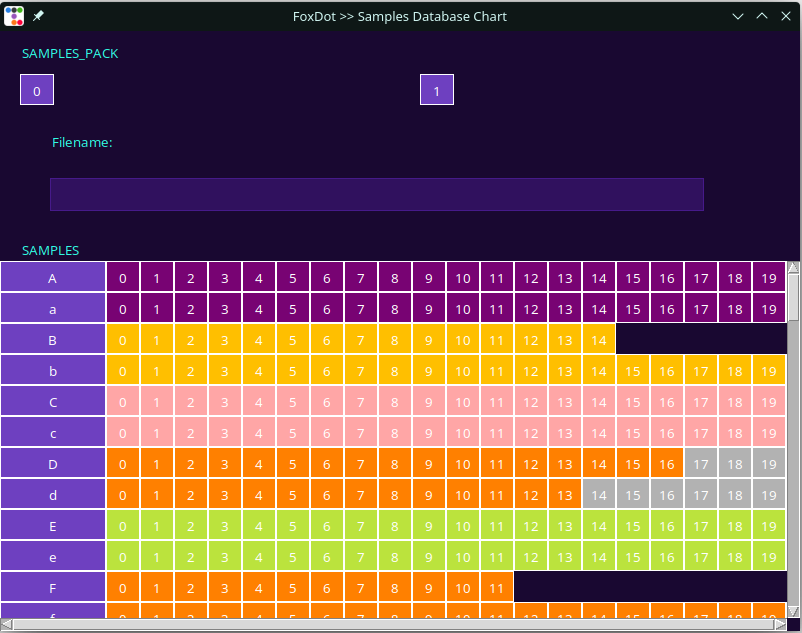Click the vertical scrollbar up arrow
Image resolution: width=802 pixels, height=633 pixels.
point(794,268)
